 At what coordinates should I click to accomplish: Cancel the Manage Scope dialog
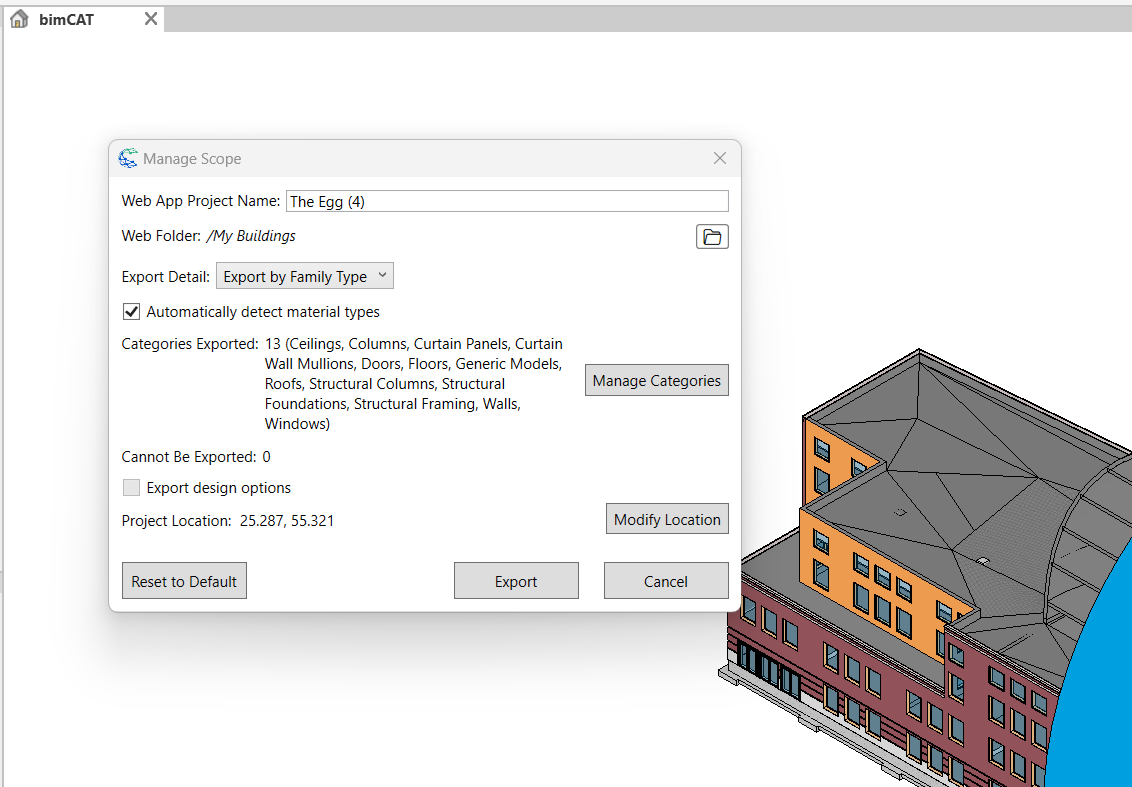(666, 581)
